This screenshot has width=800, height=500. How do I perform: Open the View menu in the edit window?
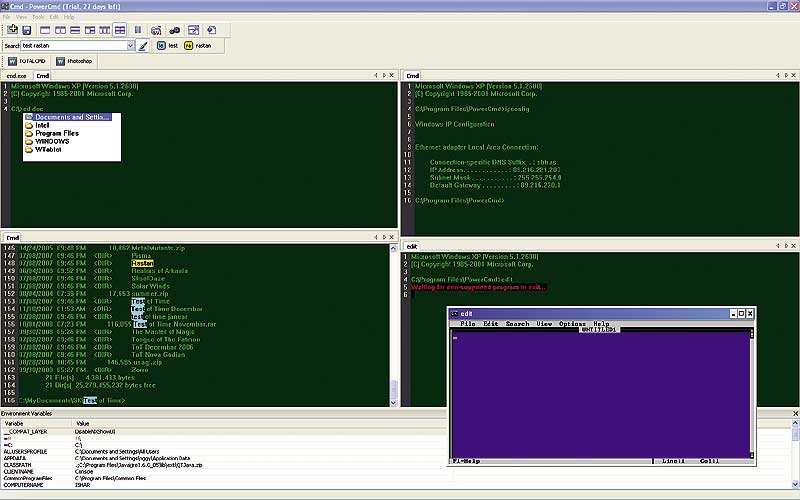coord(544,323)
